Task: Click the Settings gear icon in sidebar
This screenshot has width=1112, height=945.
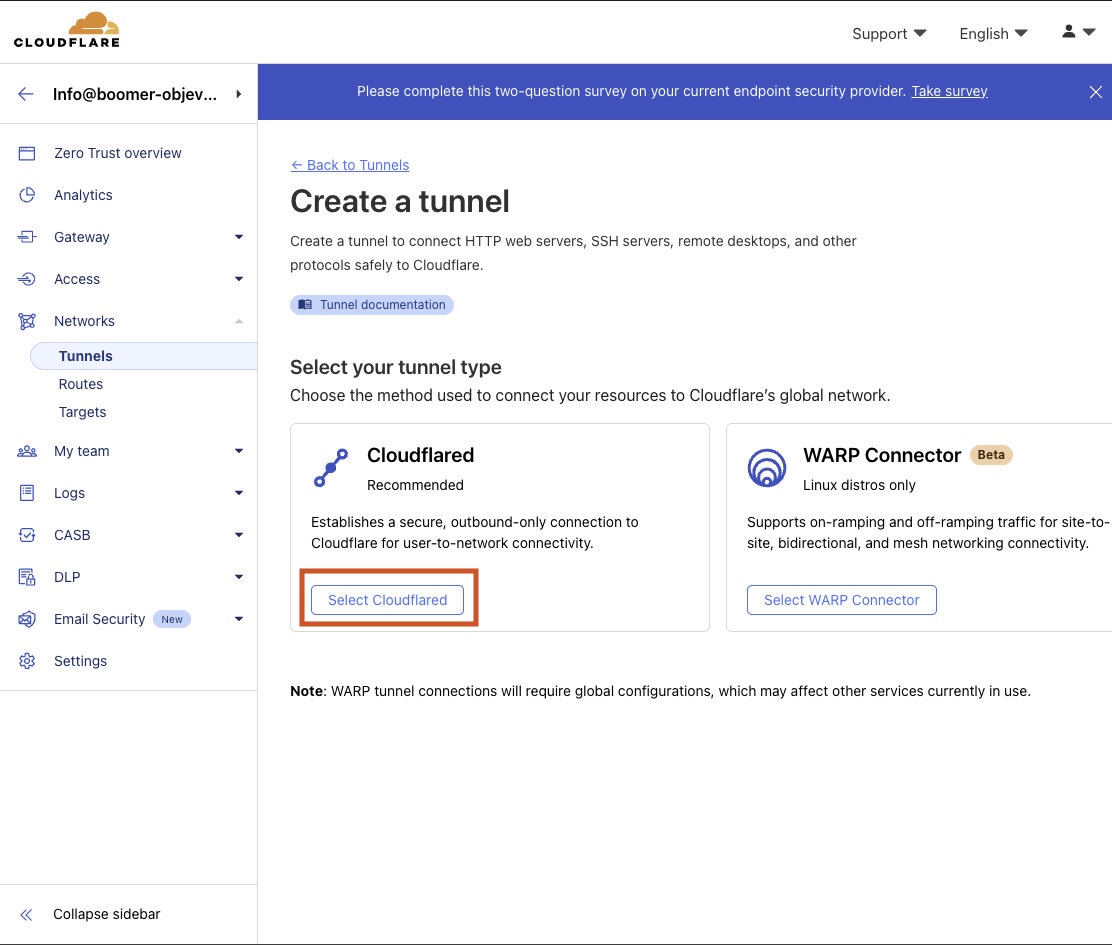Action: pos(27,661)
